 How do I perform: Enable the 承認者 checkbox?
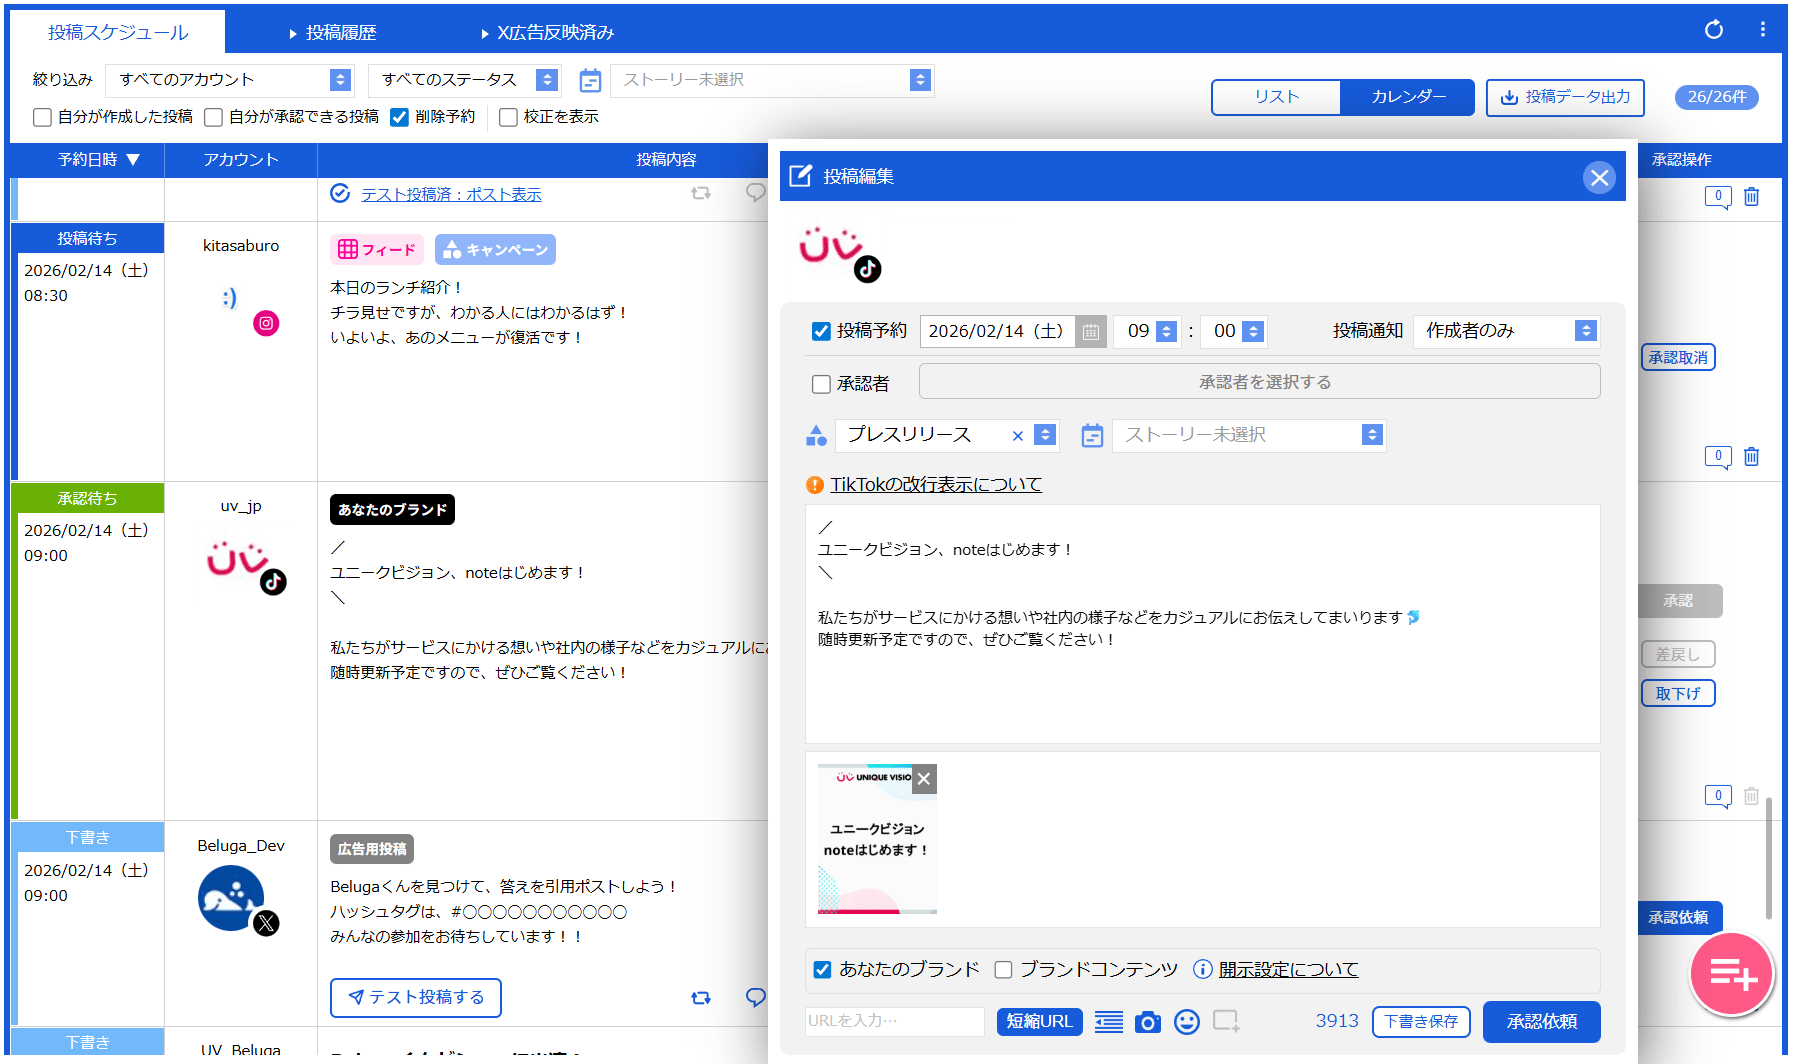tap(821, 384)
